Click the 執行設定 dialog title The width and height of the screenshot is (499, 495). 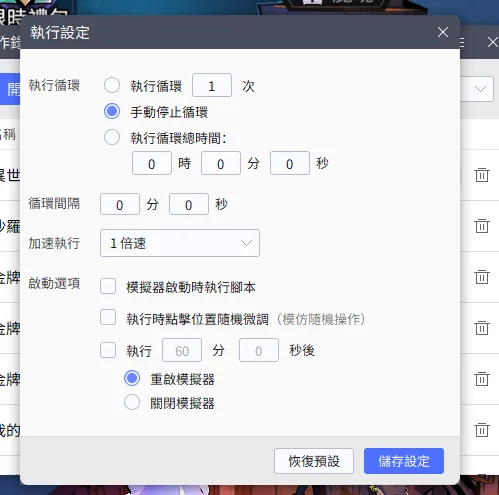pyautogui.click(x=60, y=33)
